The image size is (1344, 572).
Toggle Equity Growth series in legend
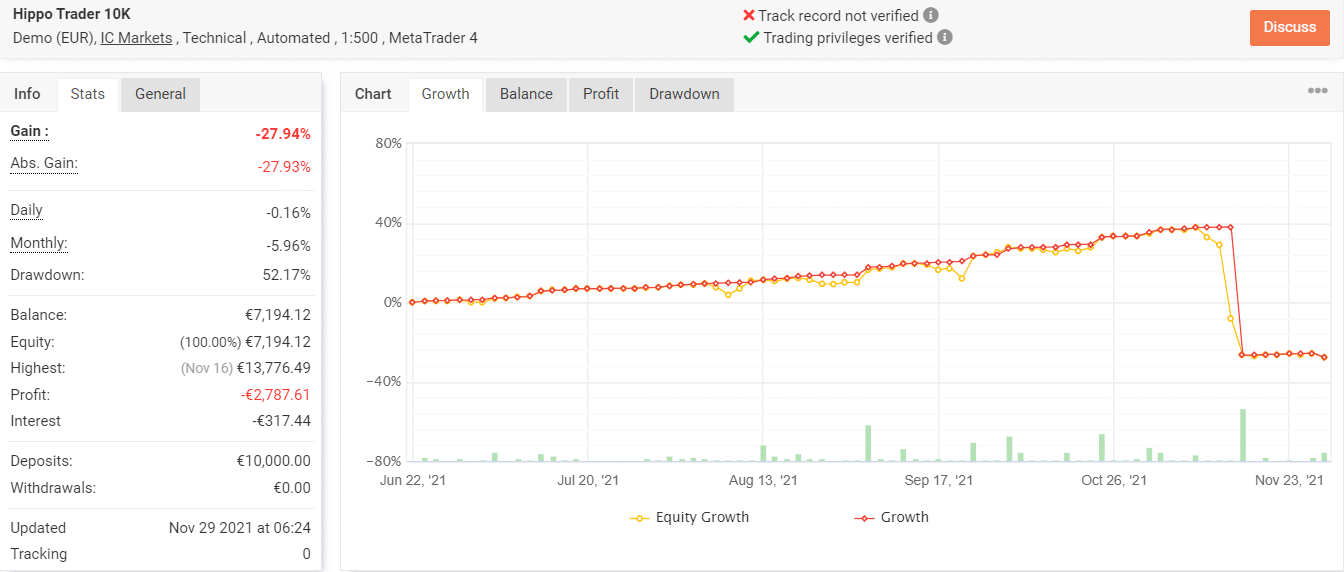[689, 517]
